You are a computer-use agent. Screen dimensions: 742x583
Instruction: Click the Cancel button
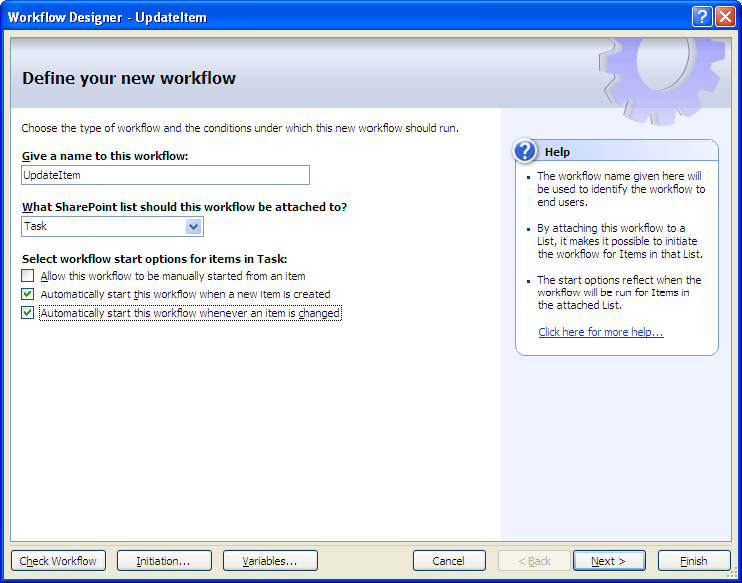point(449,561)
